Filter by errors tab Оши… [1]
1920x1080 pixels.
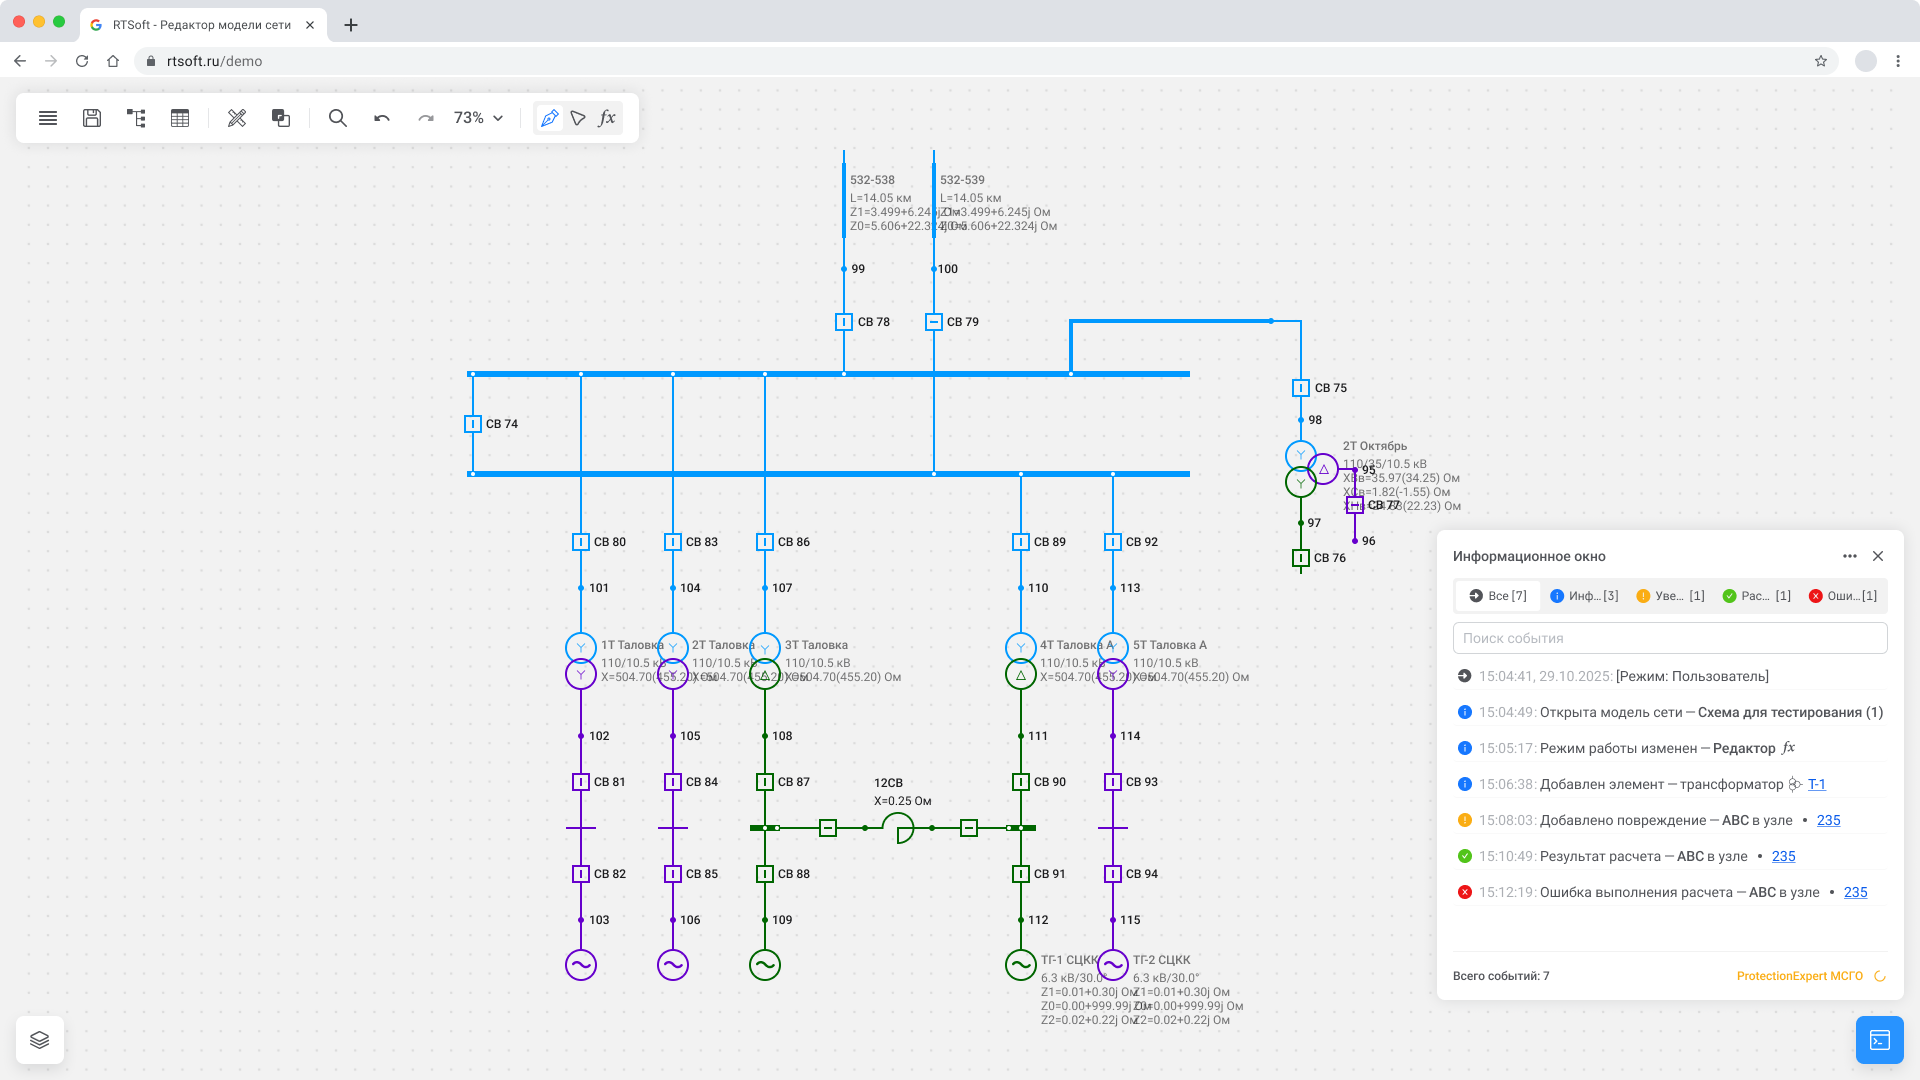click(x=1843, y=596)
